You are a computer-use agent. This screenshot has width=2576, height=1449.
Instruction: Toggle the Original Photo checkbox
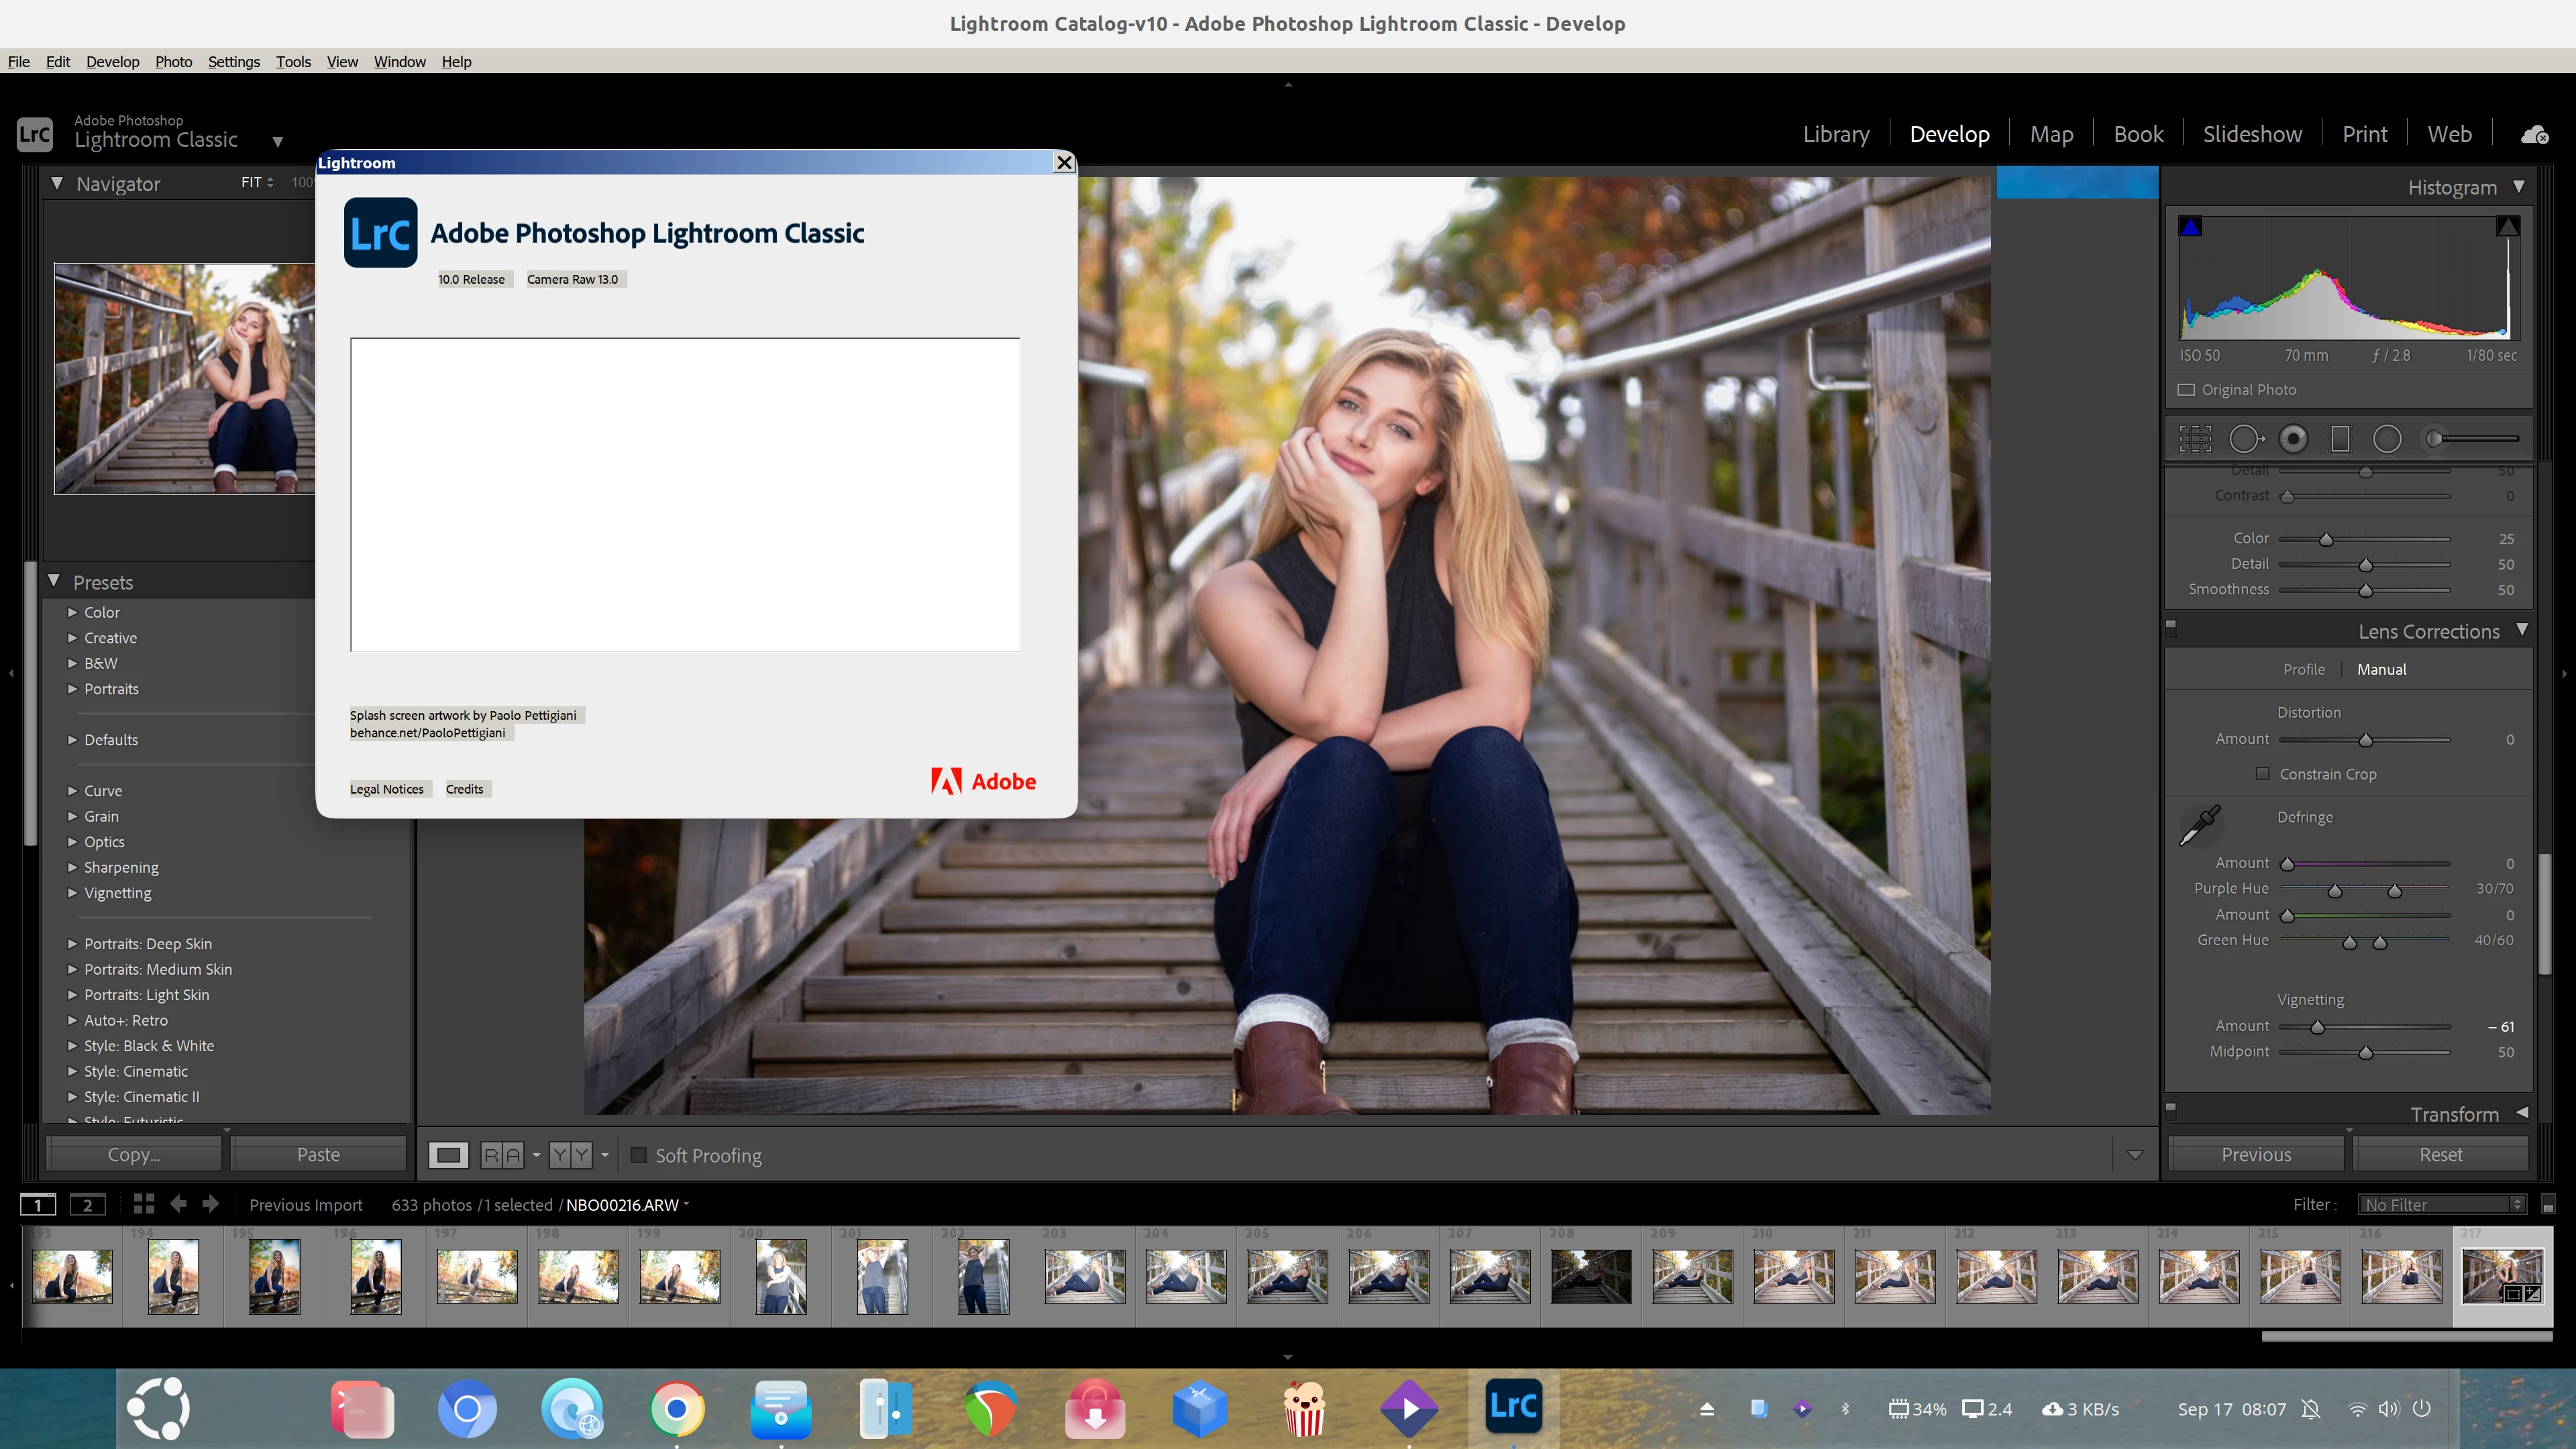point(2187,390)
